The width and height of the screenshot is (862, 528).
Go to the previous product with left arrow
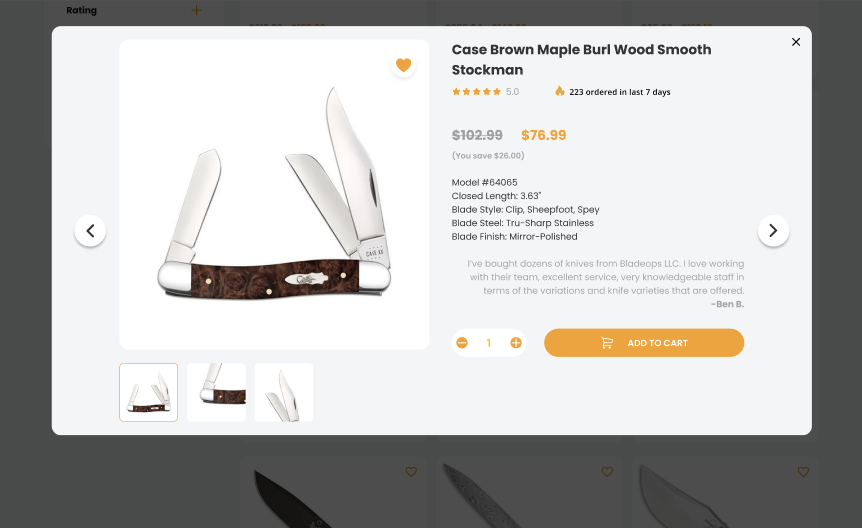90,231
